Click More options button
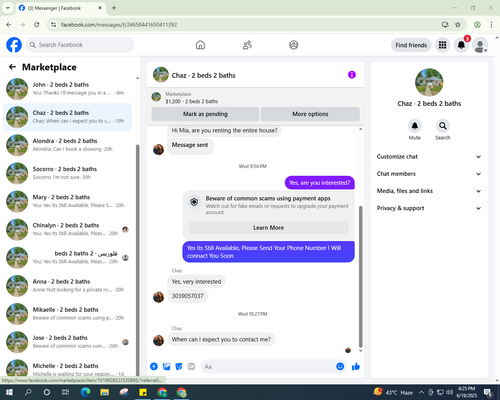Screen dimensions: 500x400 pyautogui.click(x=310, y=114)
